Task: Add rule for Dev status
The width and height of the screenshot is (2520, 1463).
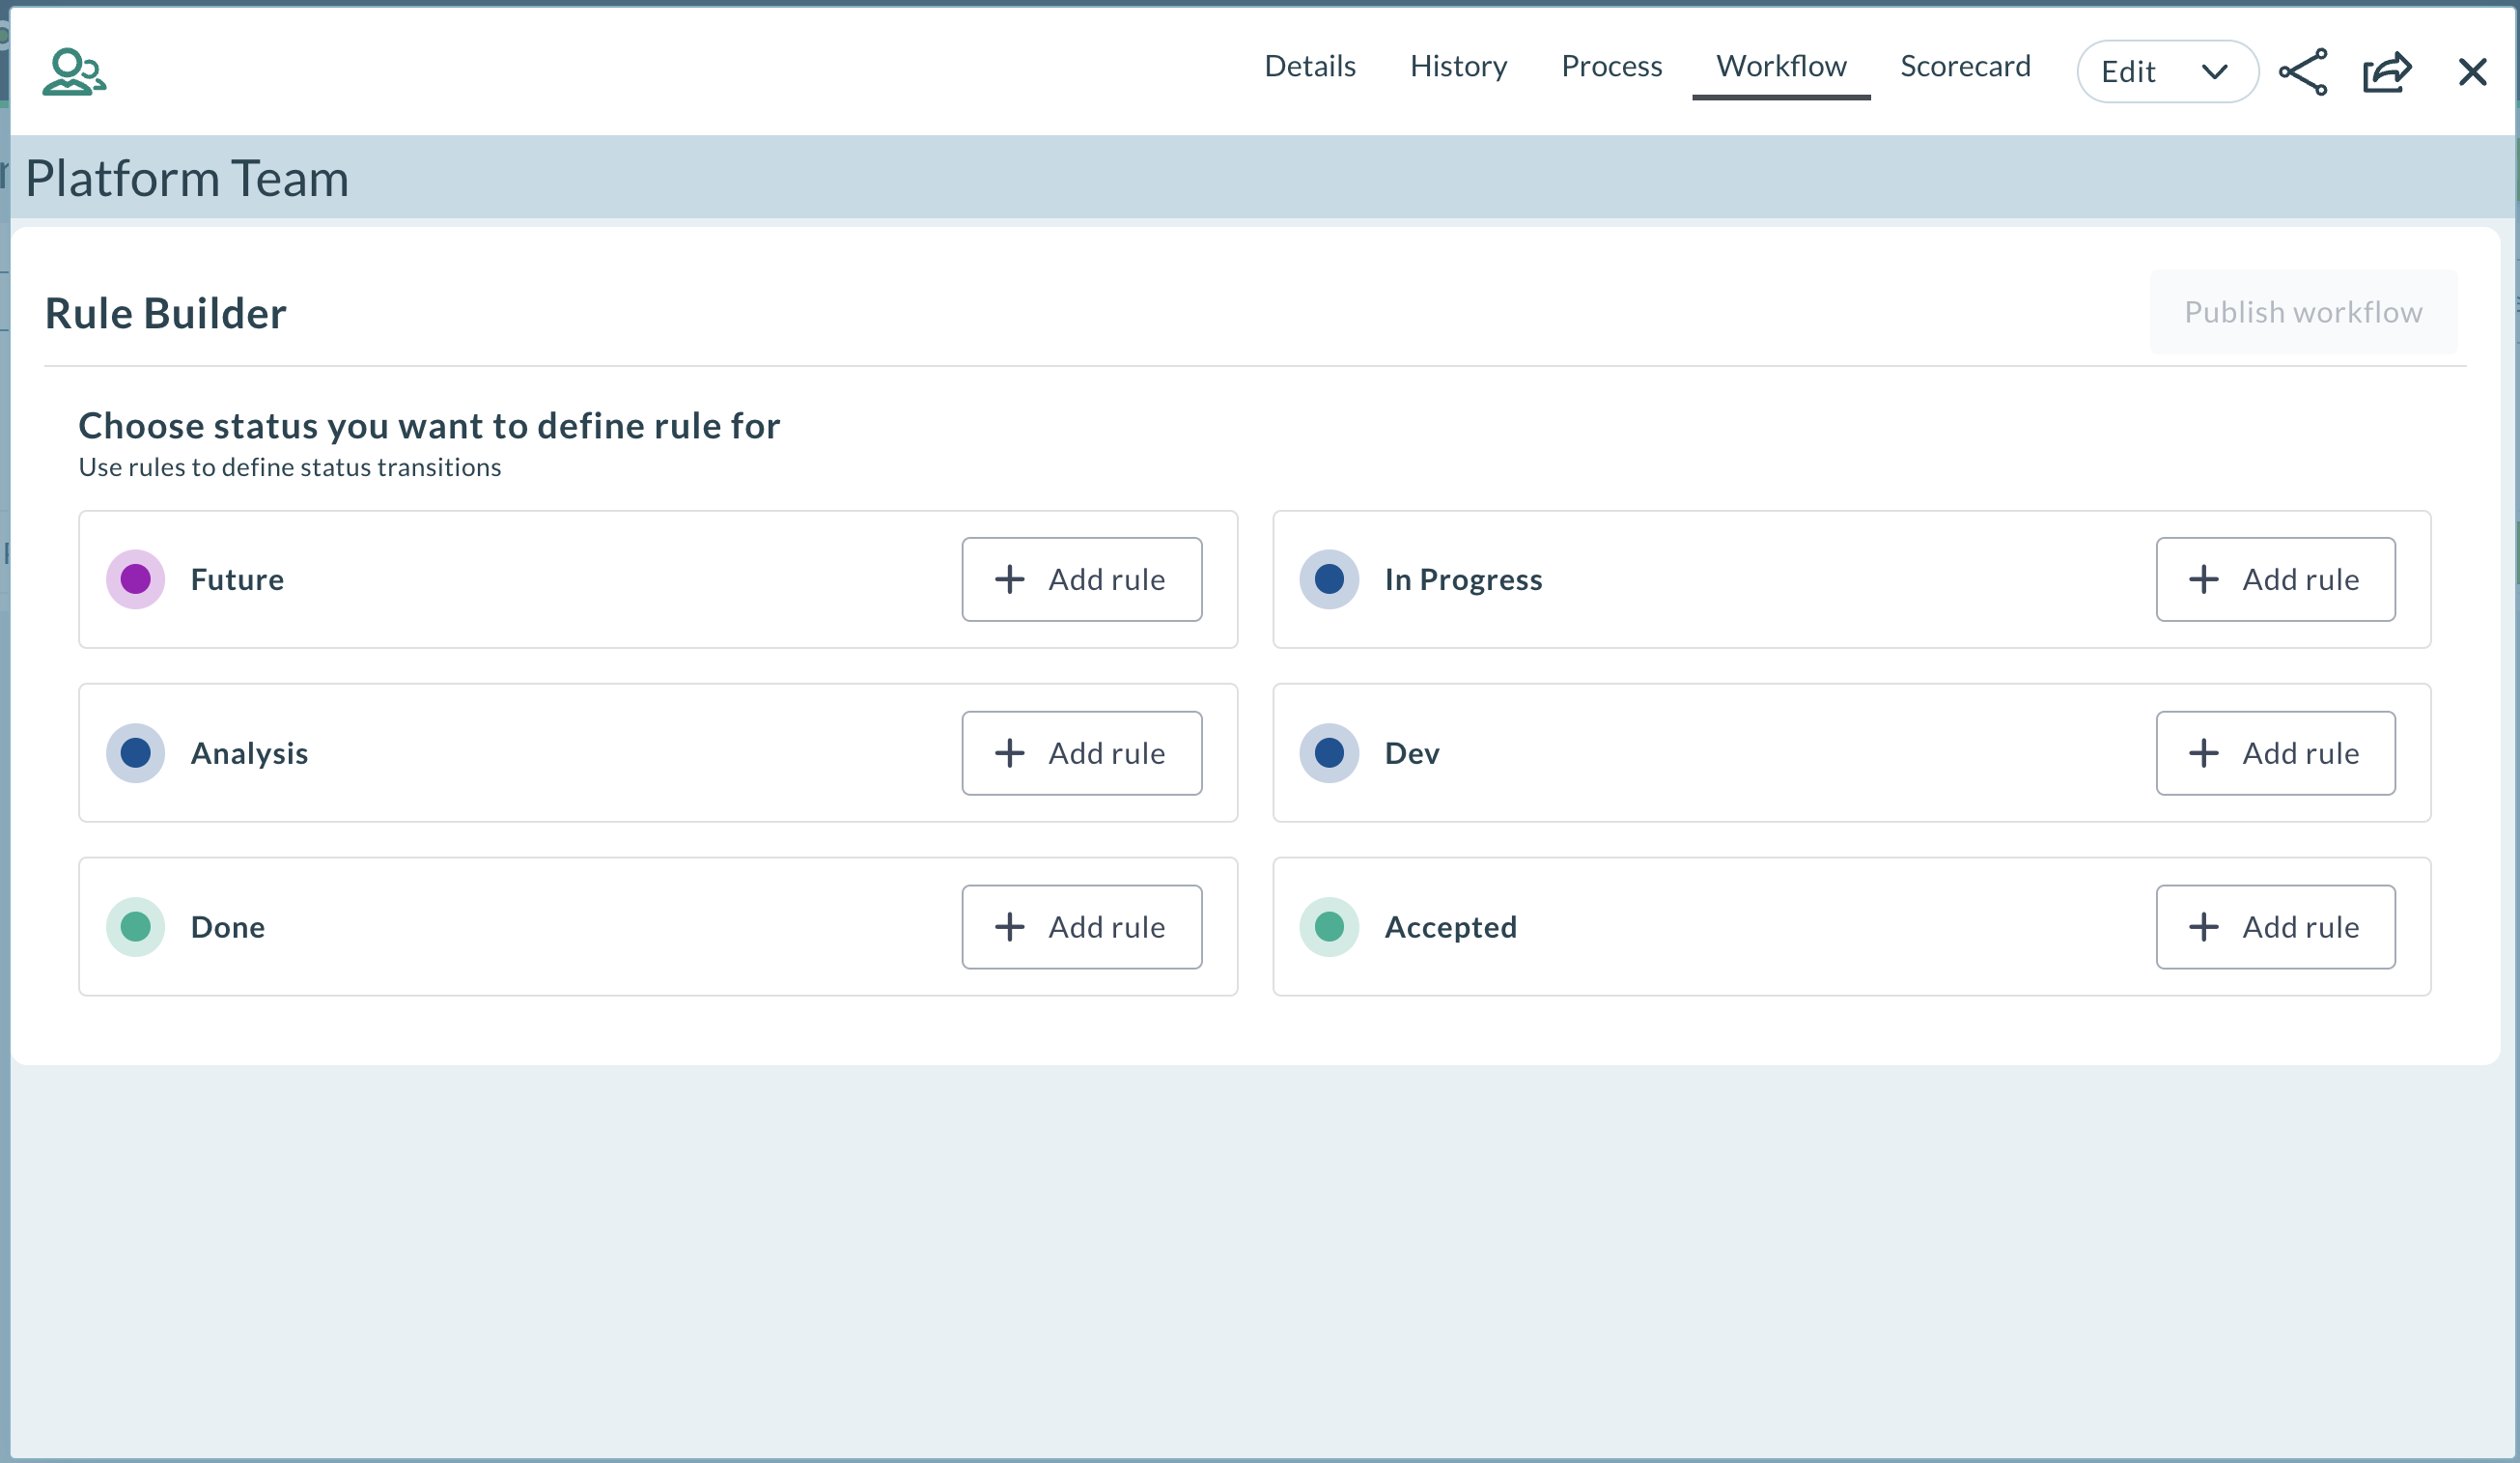Action: [x=2275, y=754]
